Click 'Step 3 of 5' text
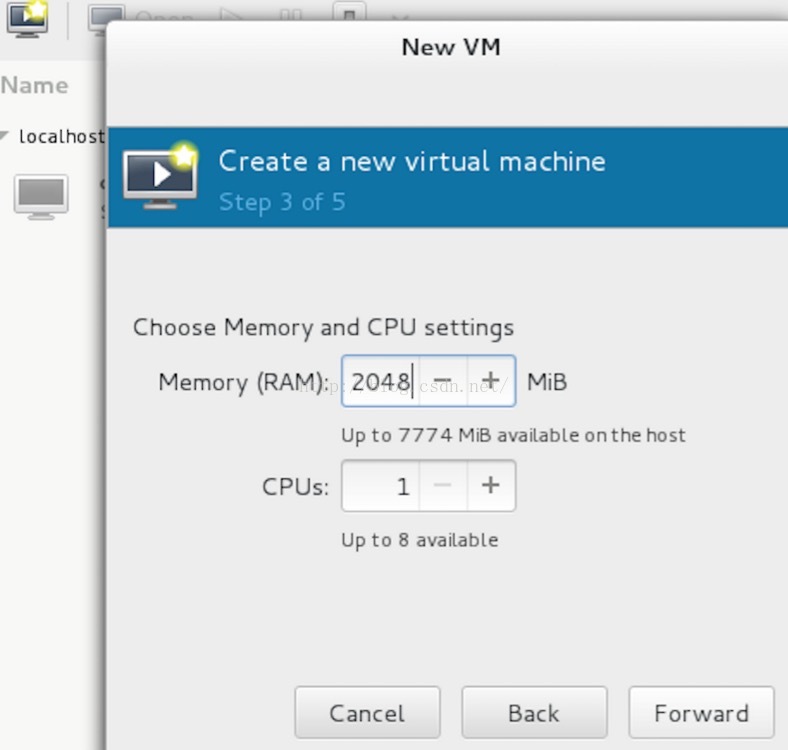The width and height of the screenshot is (788, 750). pos(282,202)
